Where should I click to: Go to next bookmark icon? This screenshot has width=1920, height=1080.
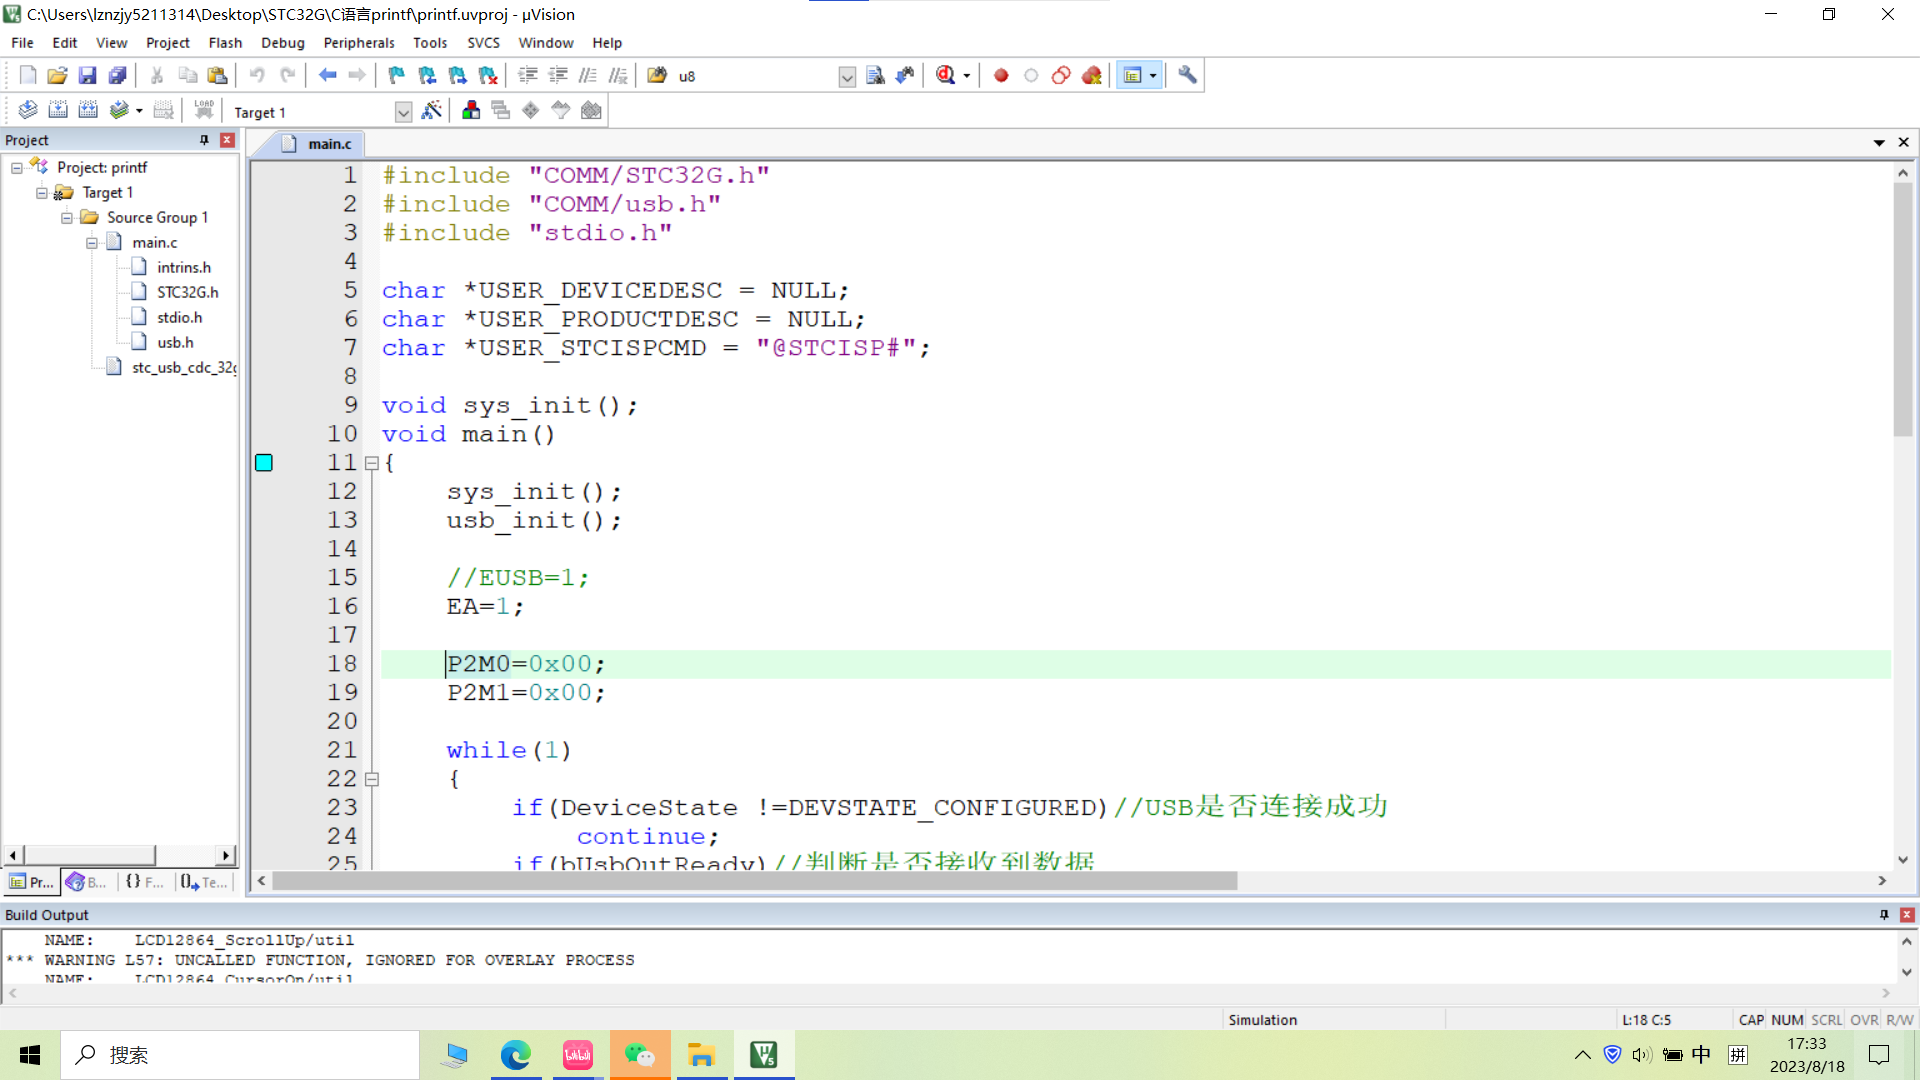[458, 75]
